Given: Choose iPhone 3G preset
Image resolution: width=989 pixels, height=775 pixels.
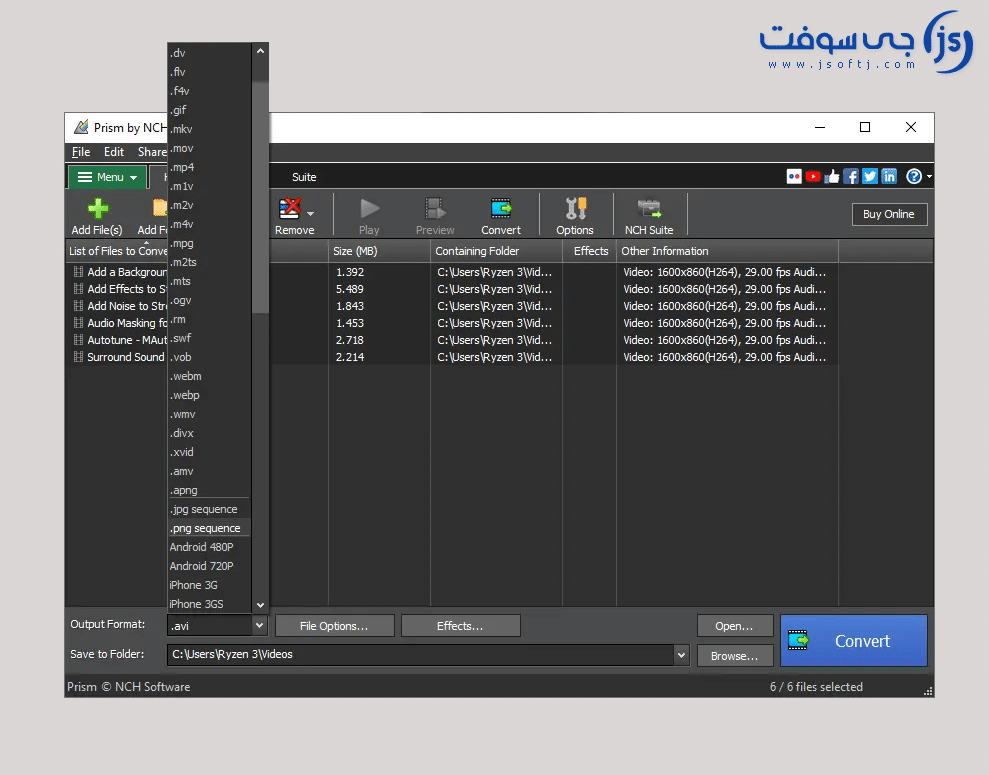Looking at the screenshot, I should point(209,585).
